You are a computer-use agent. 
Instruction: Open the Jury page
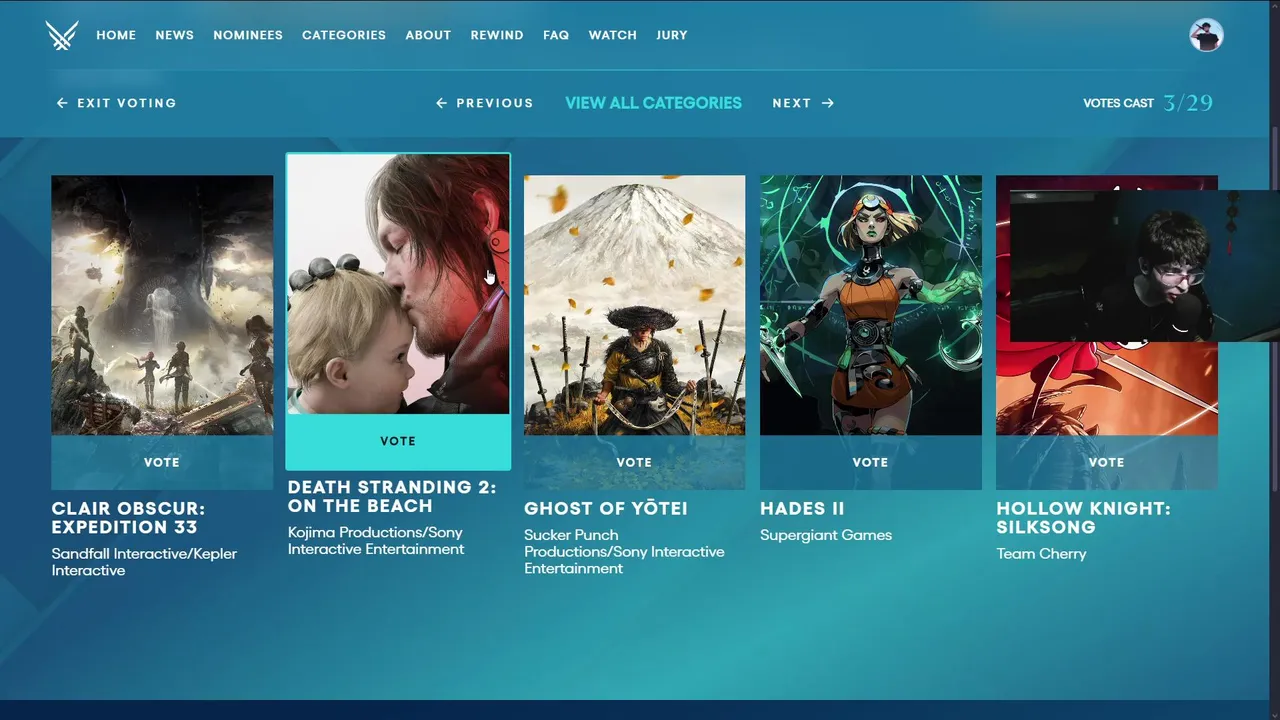672,35
